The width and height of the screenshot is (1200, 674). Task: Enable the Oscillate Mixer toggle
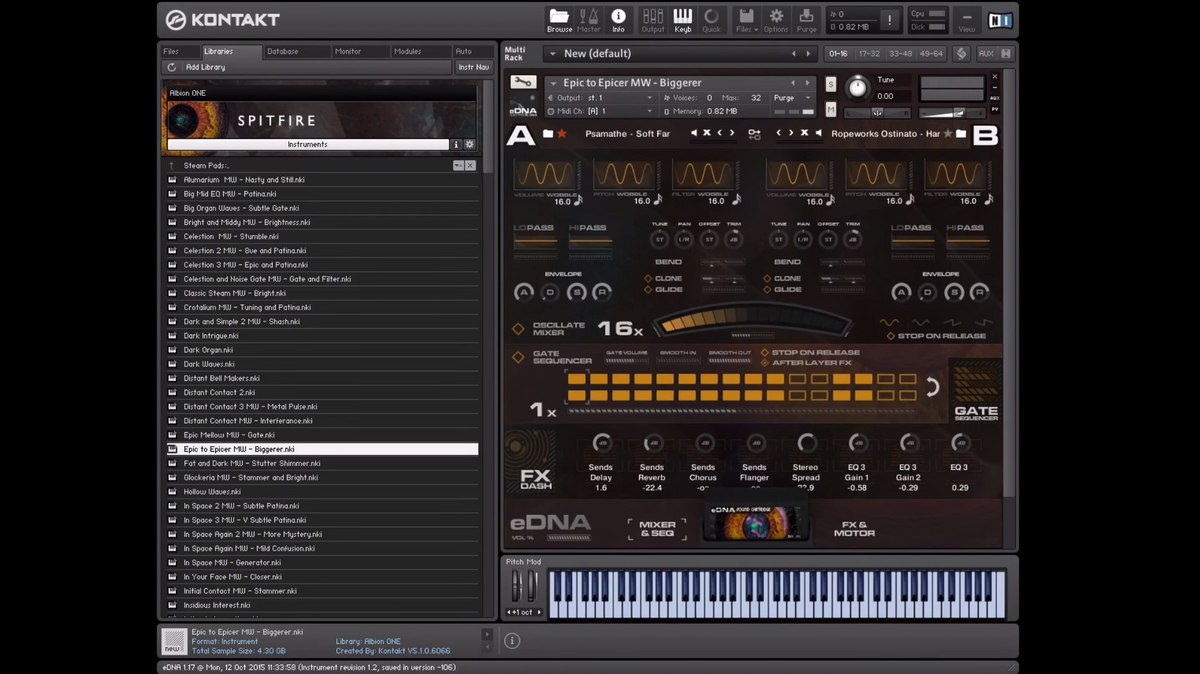coord(518,328)
